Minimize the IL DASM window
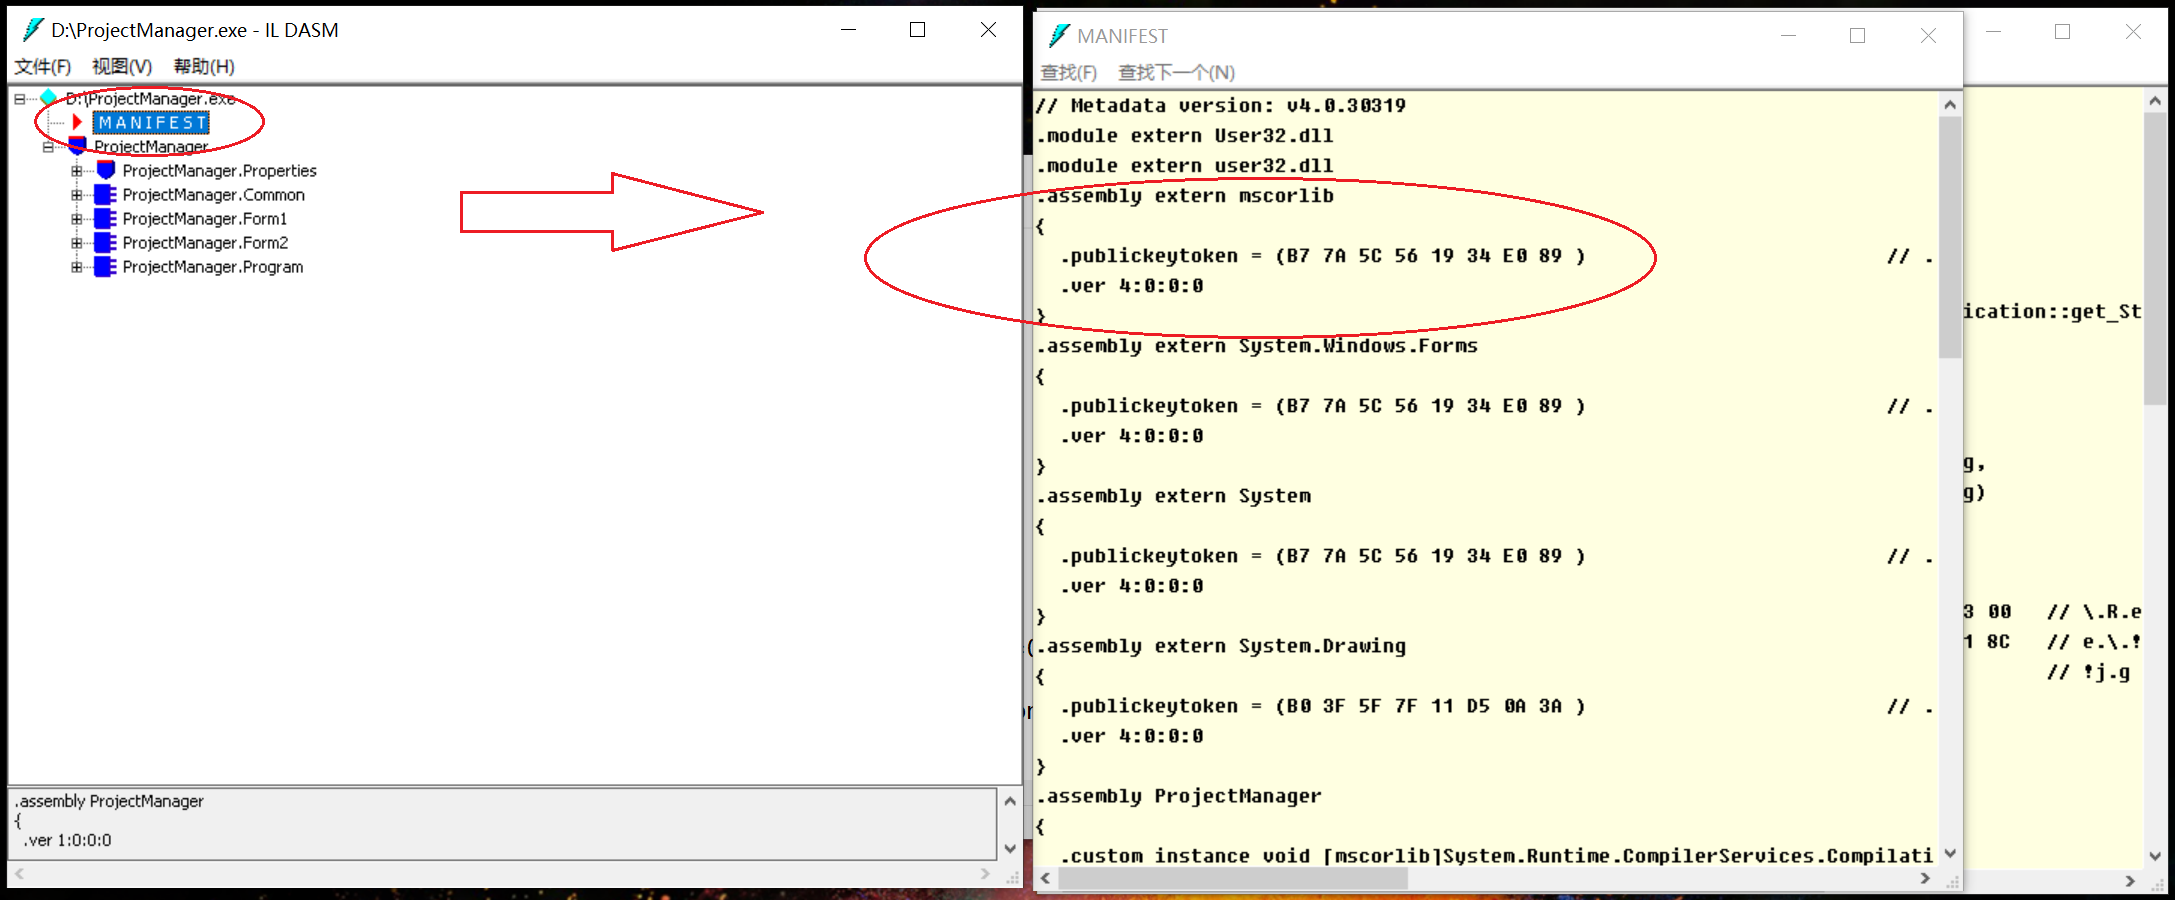The height and width of the screenshot is (900, 2175). click(848, 30)
